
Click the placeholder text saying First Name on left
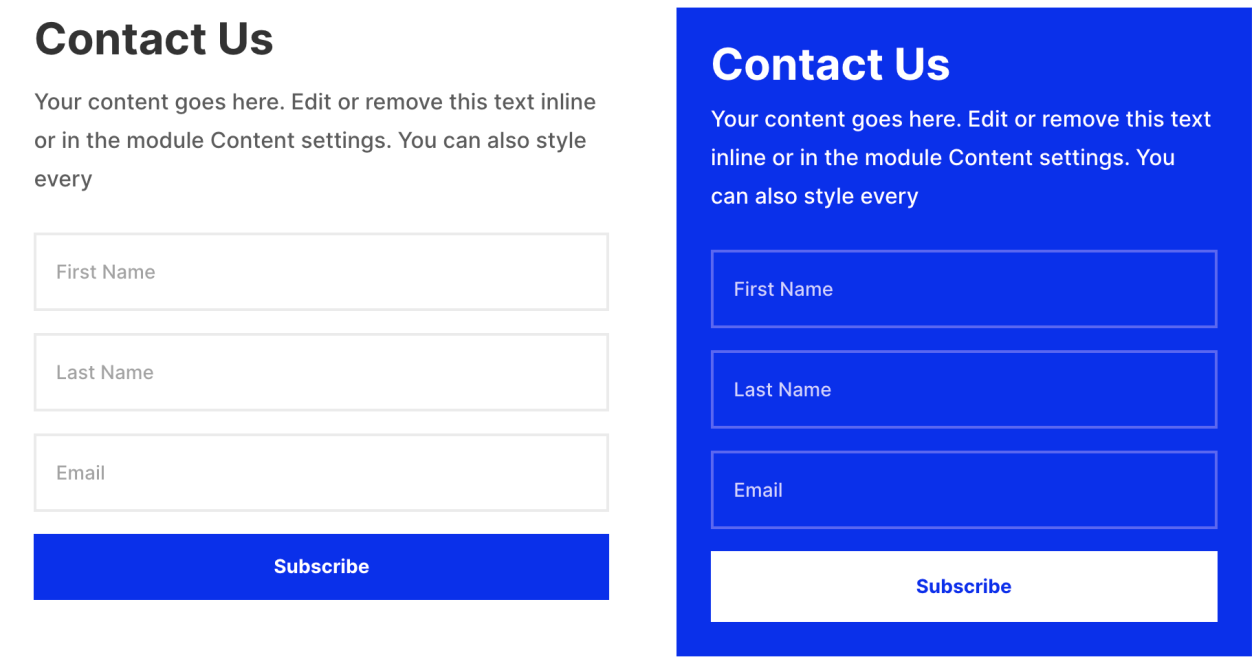tap(105, 272)
